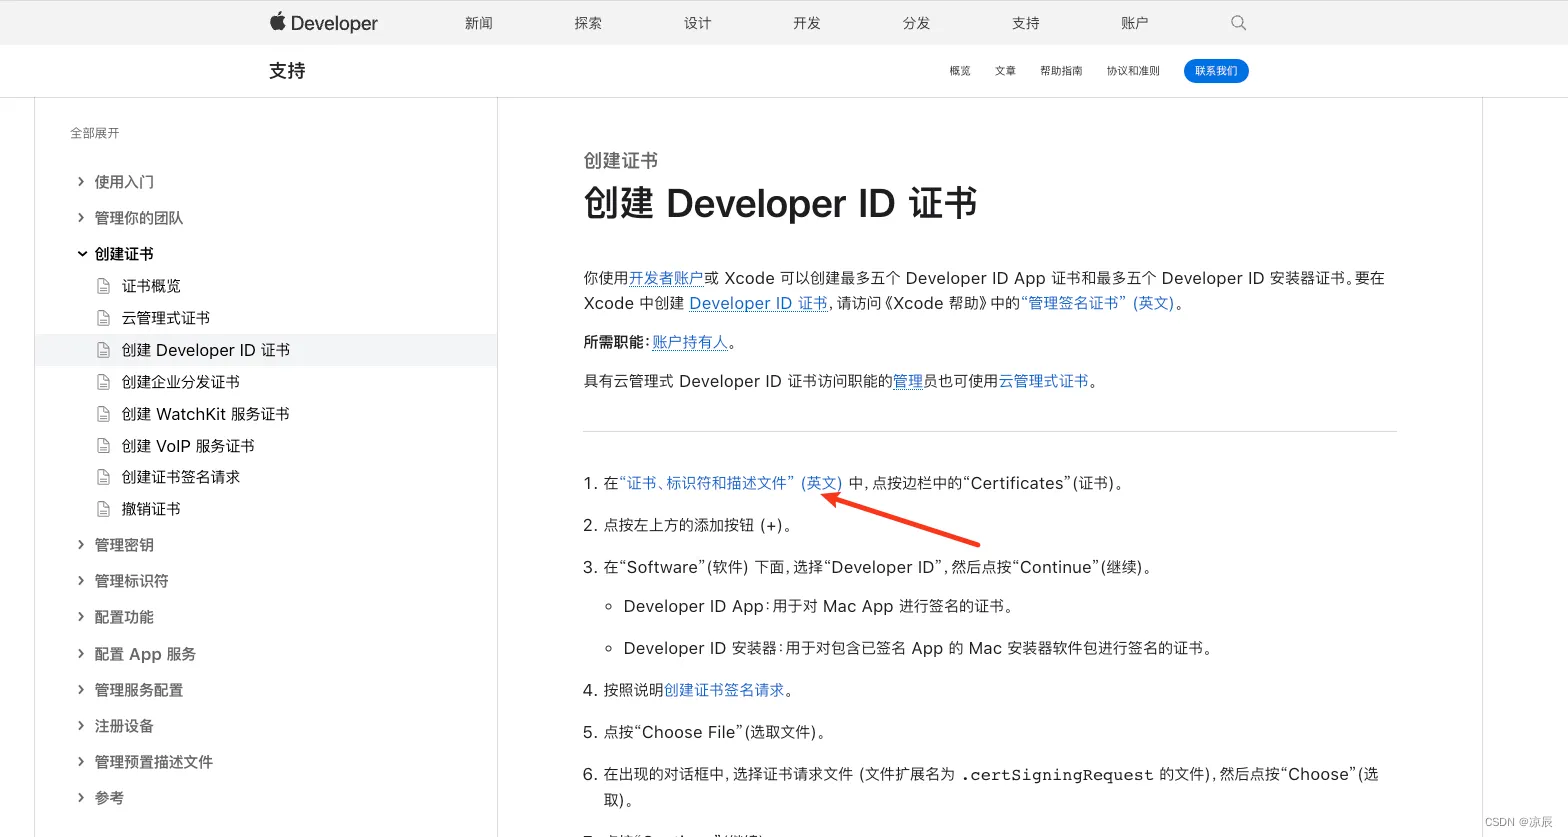The image size is (1568, 837).
Task: Click document icon beside 创建 Developer ID 证书
Action: [103, 350]
